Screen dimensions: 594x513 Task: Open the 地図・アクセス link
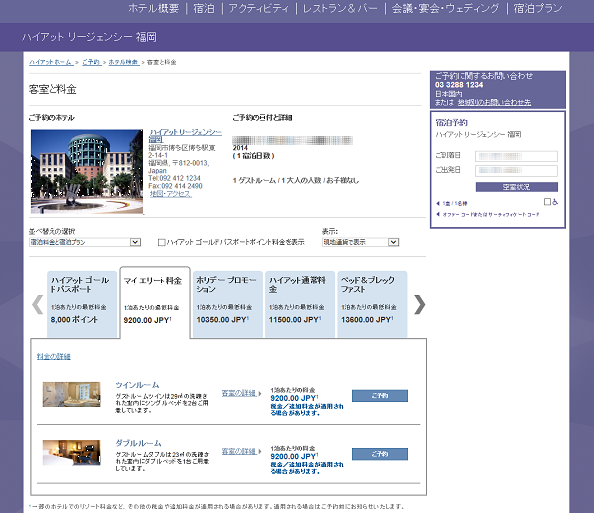point(170,194)
